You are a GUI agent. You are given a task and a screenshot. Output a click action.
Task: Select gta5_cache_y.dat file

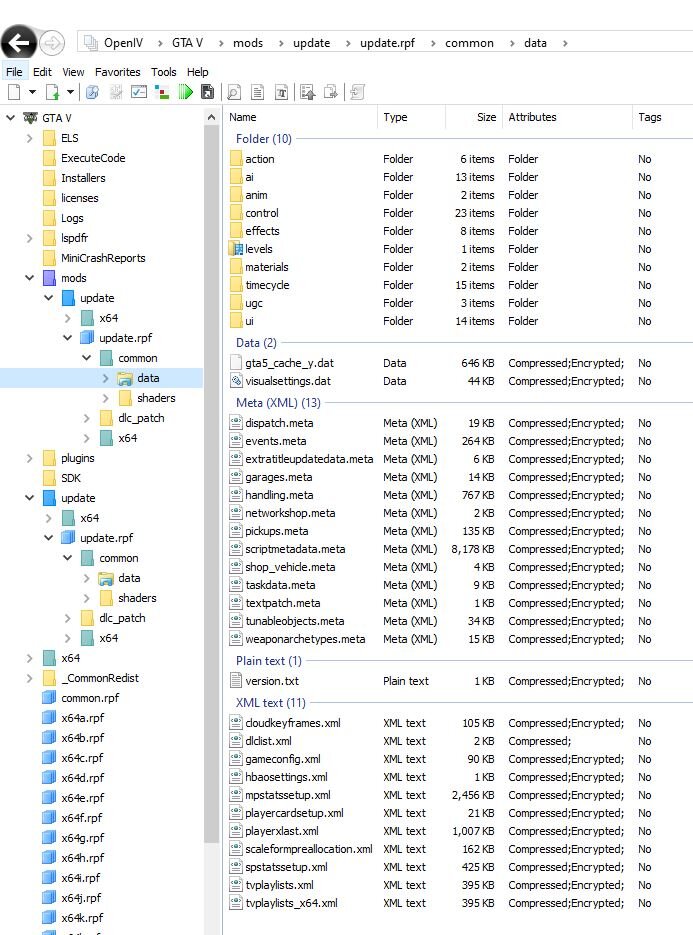[x=289, y=363]
